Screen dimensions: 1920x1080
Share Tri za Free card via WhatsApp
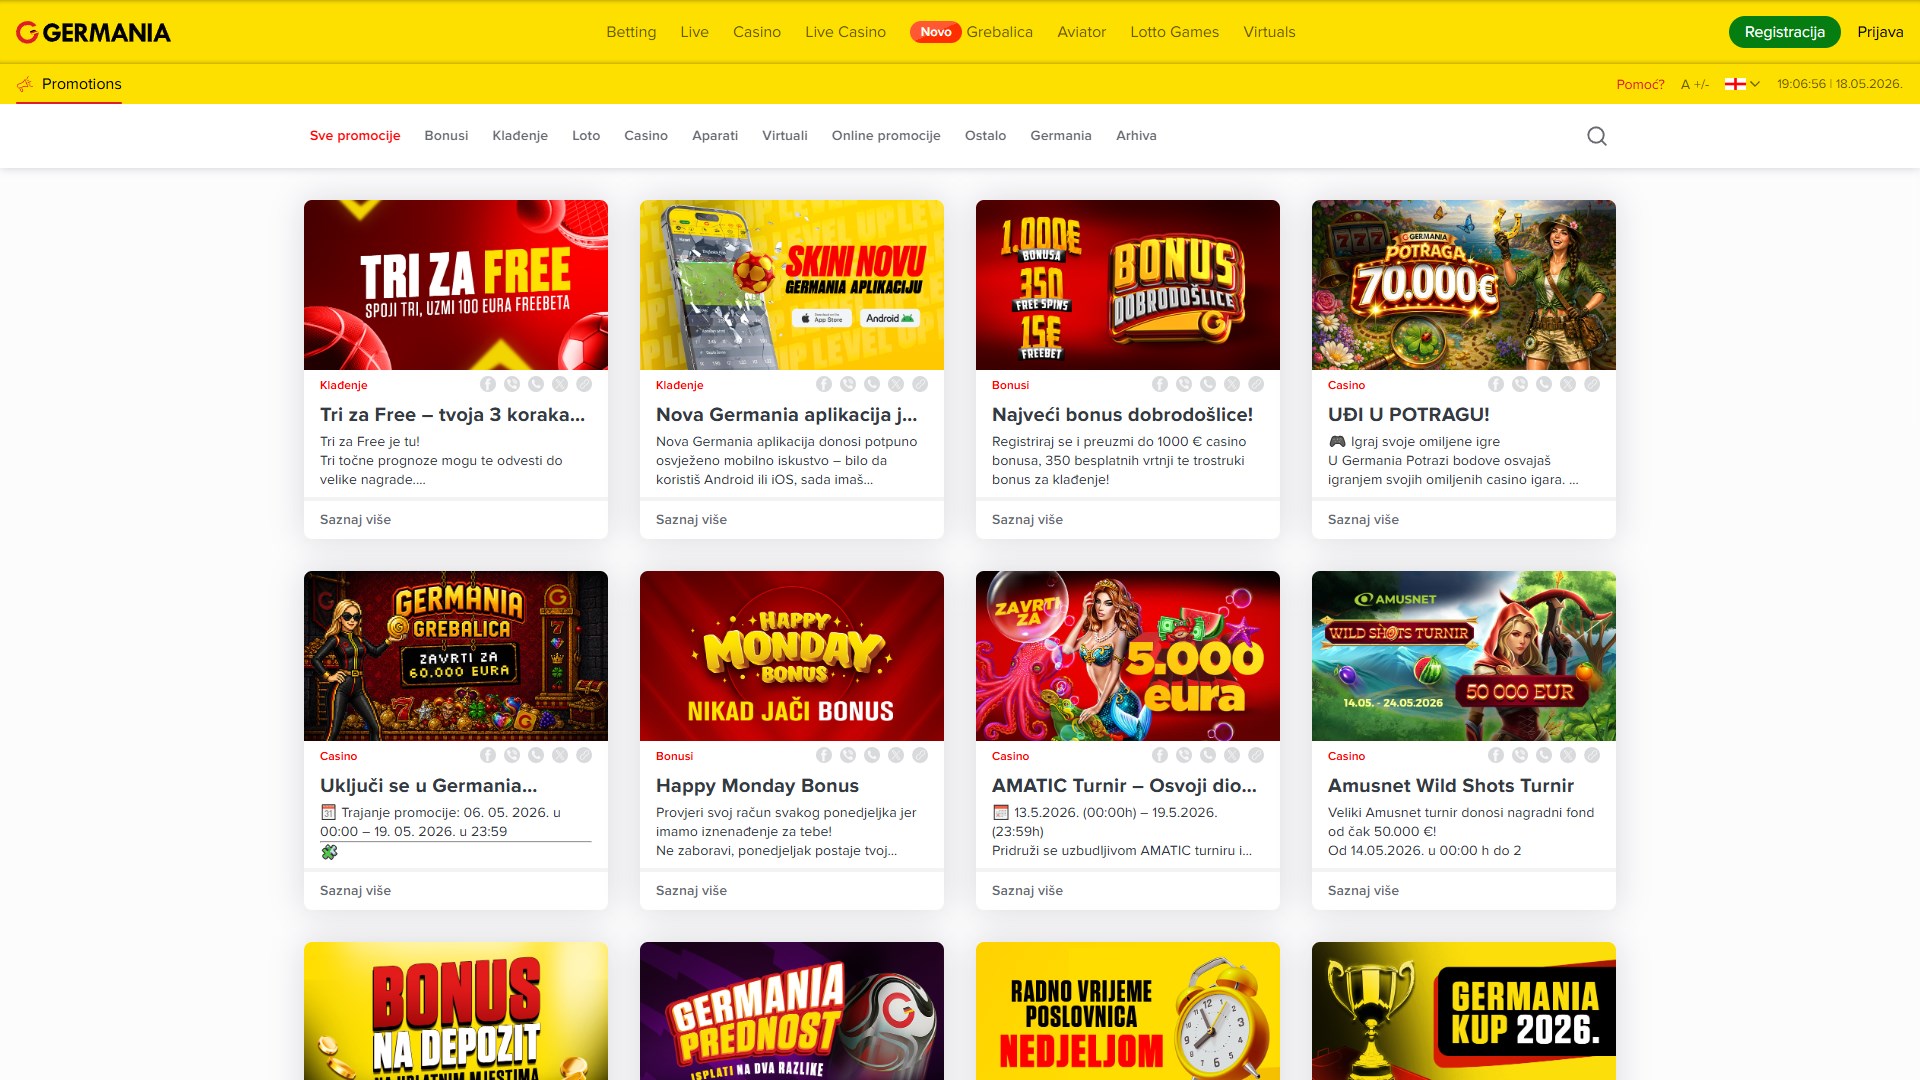pos(536,384)
